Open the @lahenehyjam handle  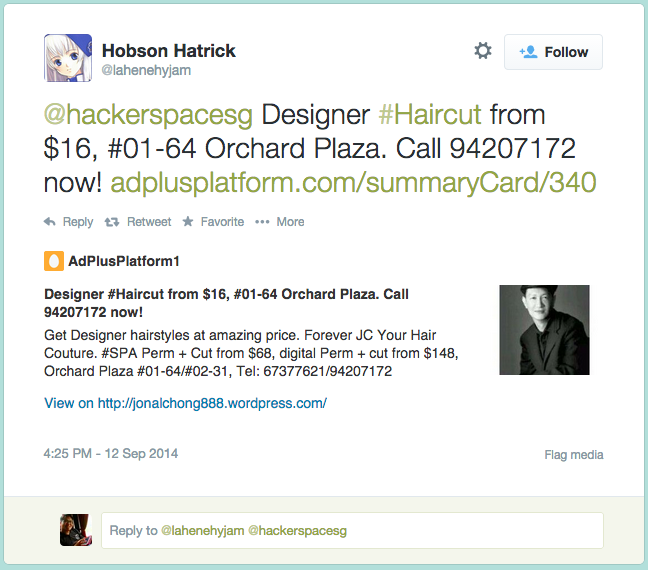(146, 70)
